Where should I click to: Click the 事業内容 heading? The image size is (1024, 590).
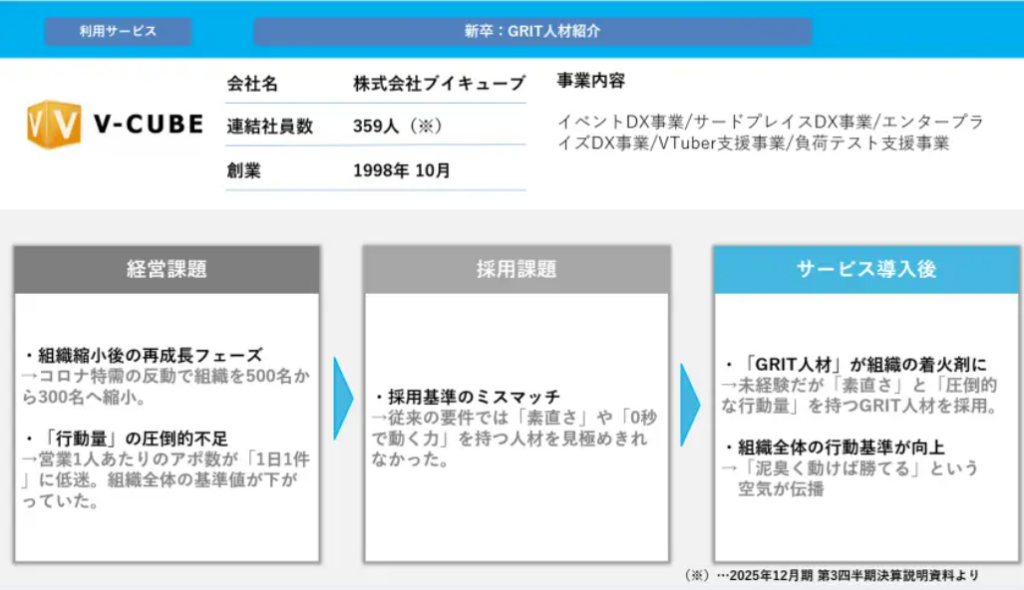click(x=590, y=81)
